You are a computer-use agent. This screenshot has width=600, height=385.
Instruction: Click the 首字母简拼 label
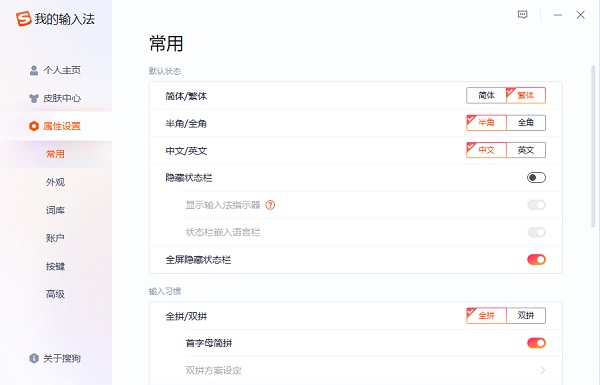pyautogui.click(x=209, y=343)
